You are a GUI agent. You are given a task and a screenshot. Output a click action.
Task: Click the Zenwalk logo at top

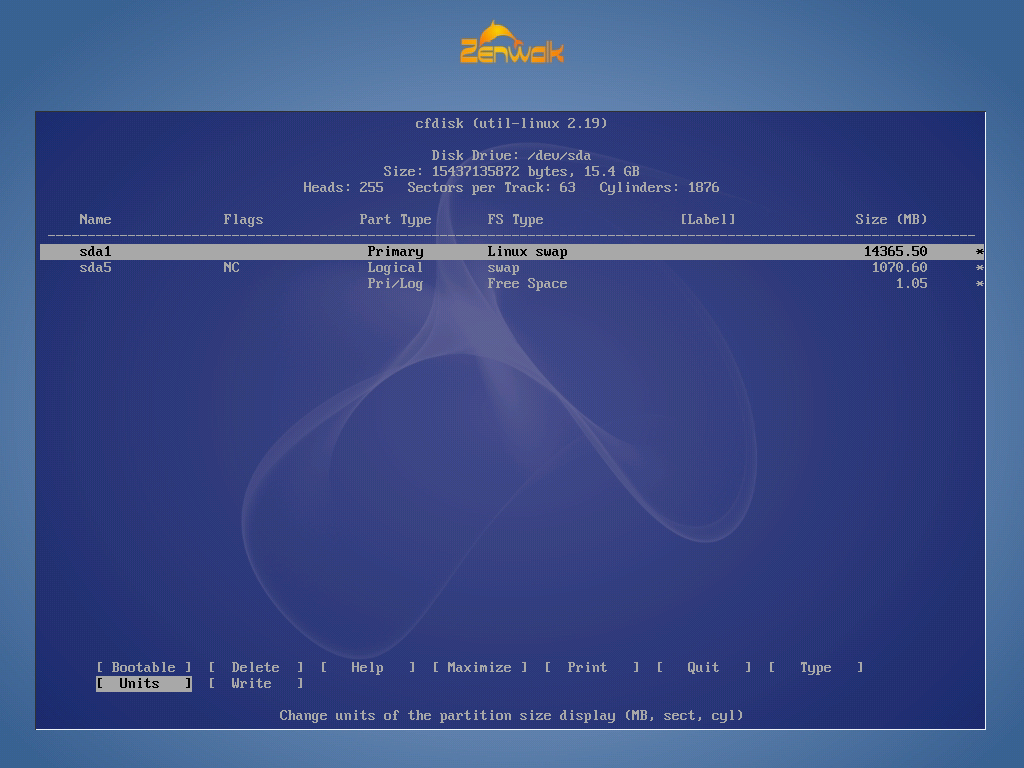pyautogui.click(x=511, y=44)
